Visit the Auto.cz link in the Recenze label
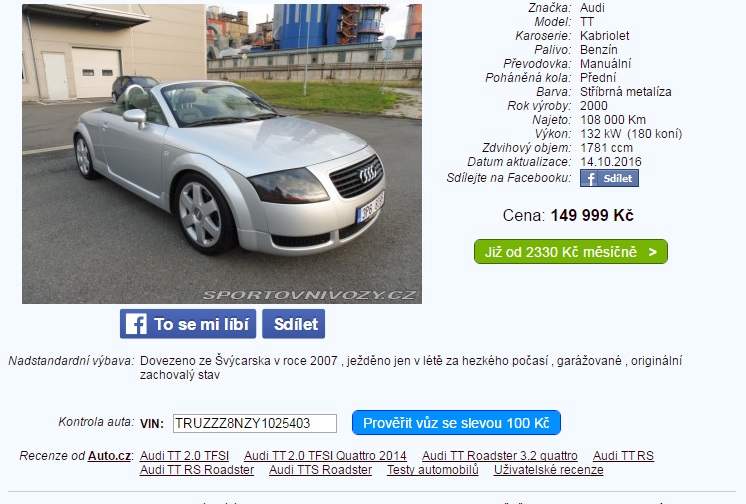This screenshot has height=504, width=746. [109, 455]
